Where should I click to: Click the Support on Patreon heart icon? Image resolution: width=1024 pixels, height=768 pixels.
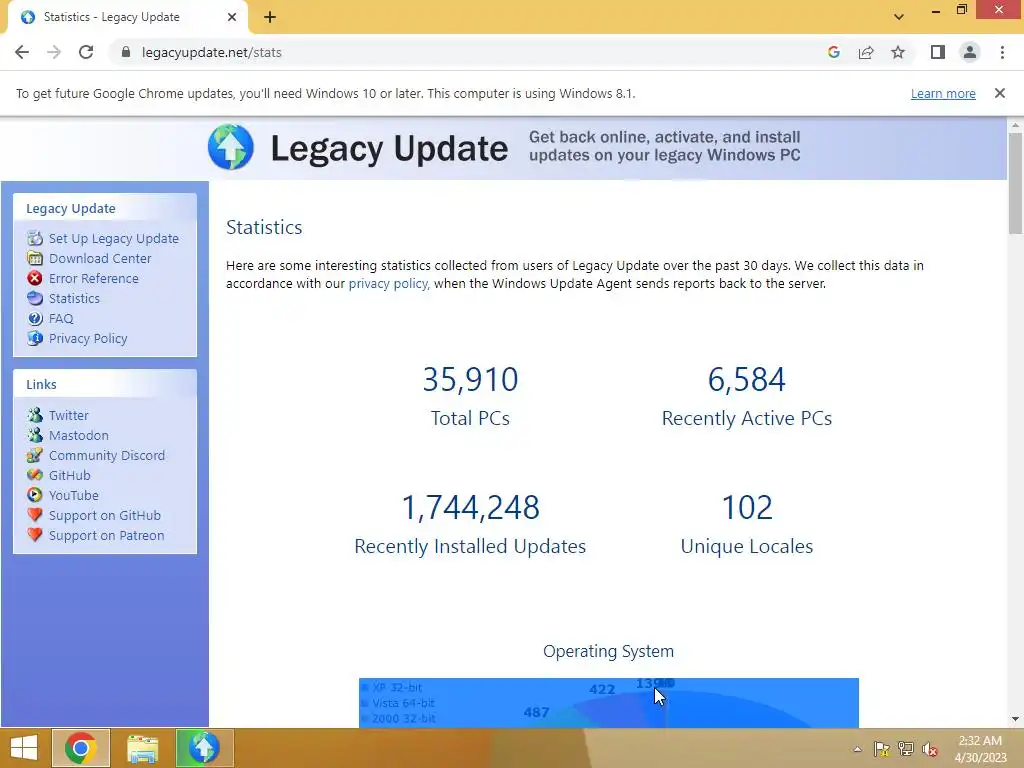tap(35, 535)
